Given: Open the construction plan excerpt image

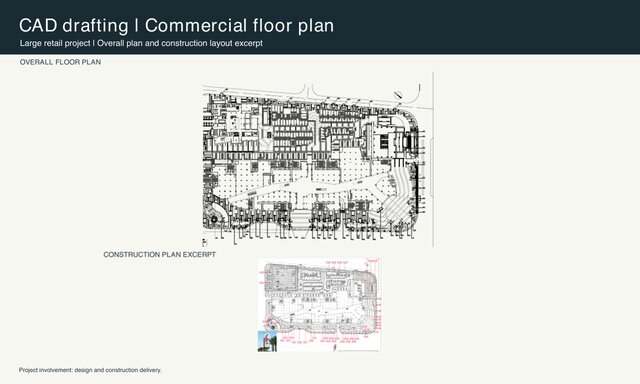Looking at the screenshot, I should click(320, 305).
